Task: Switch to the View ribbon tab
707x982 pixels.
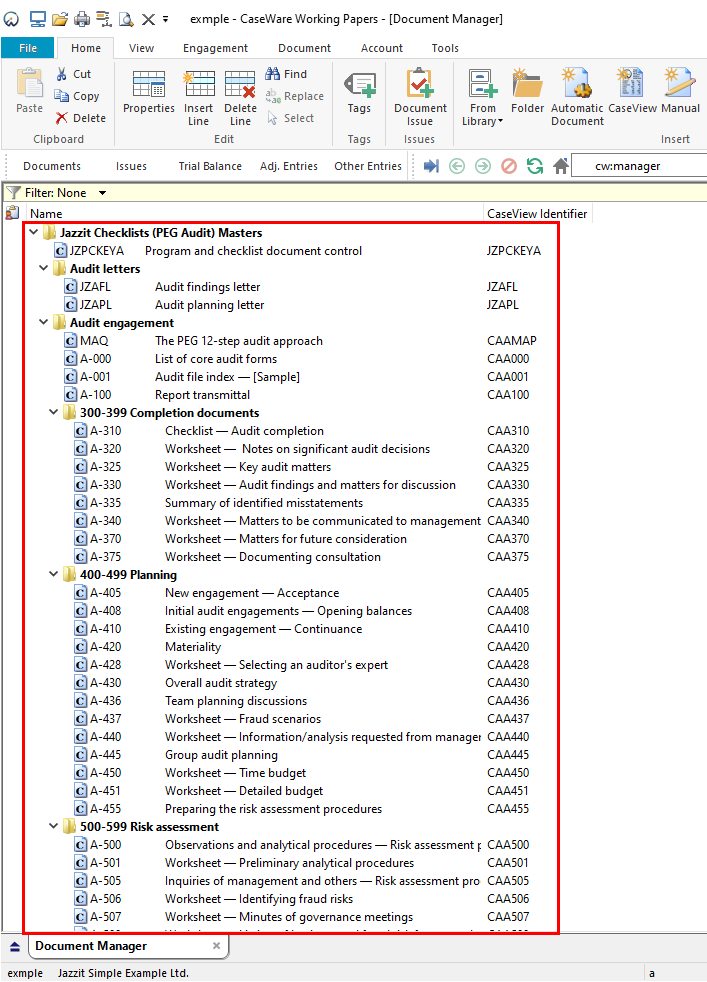Action: (142, 48)
